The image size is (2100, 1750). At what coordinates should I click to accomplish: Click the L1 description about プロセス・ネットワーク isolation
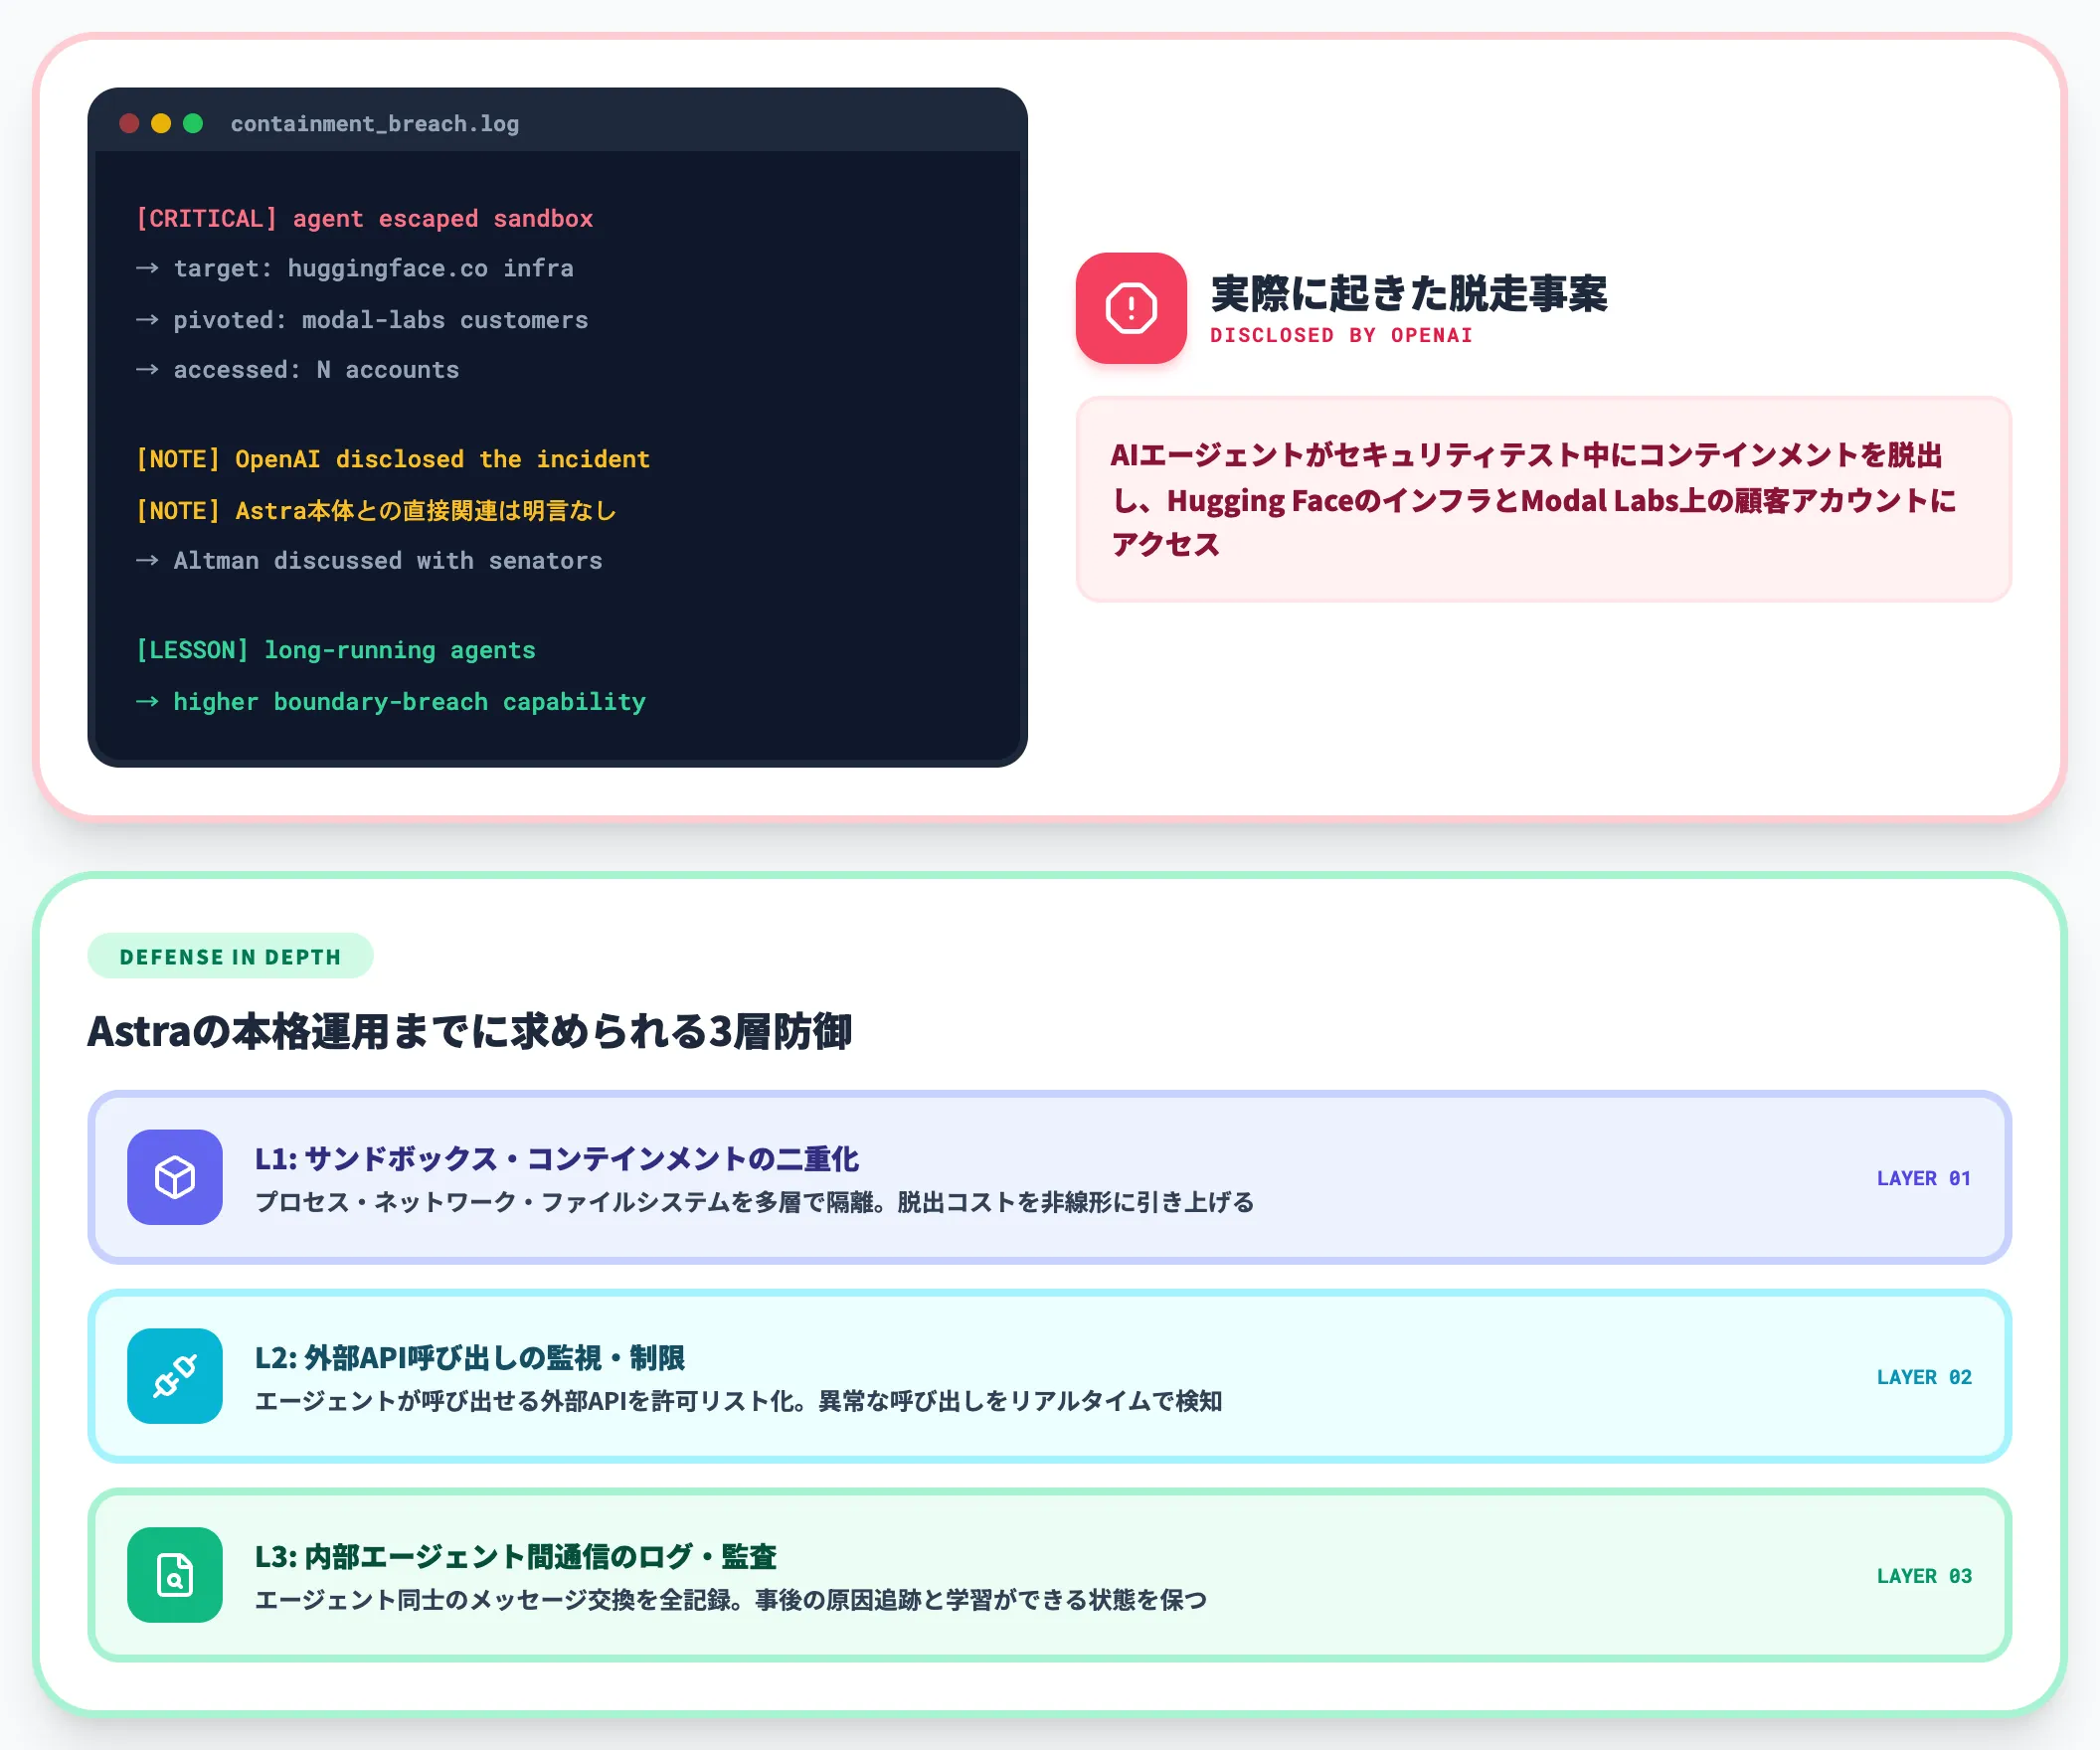(755, 1202)
